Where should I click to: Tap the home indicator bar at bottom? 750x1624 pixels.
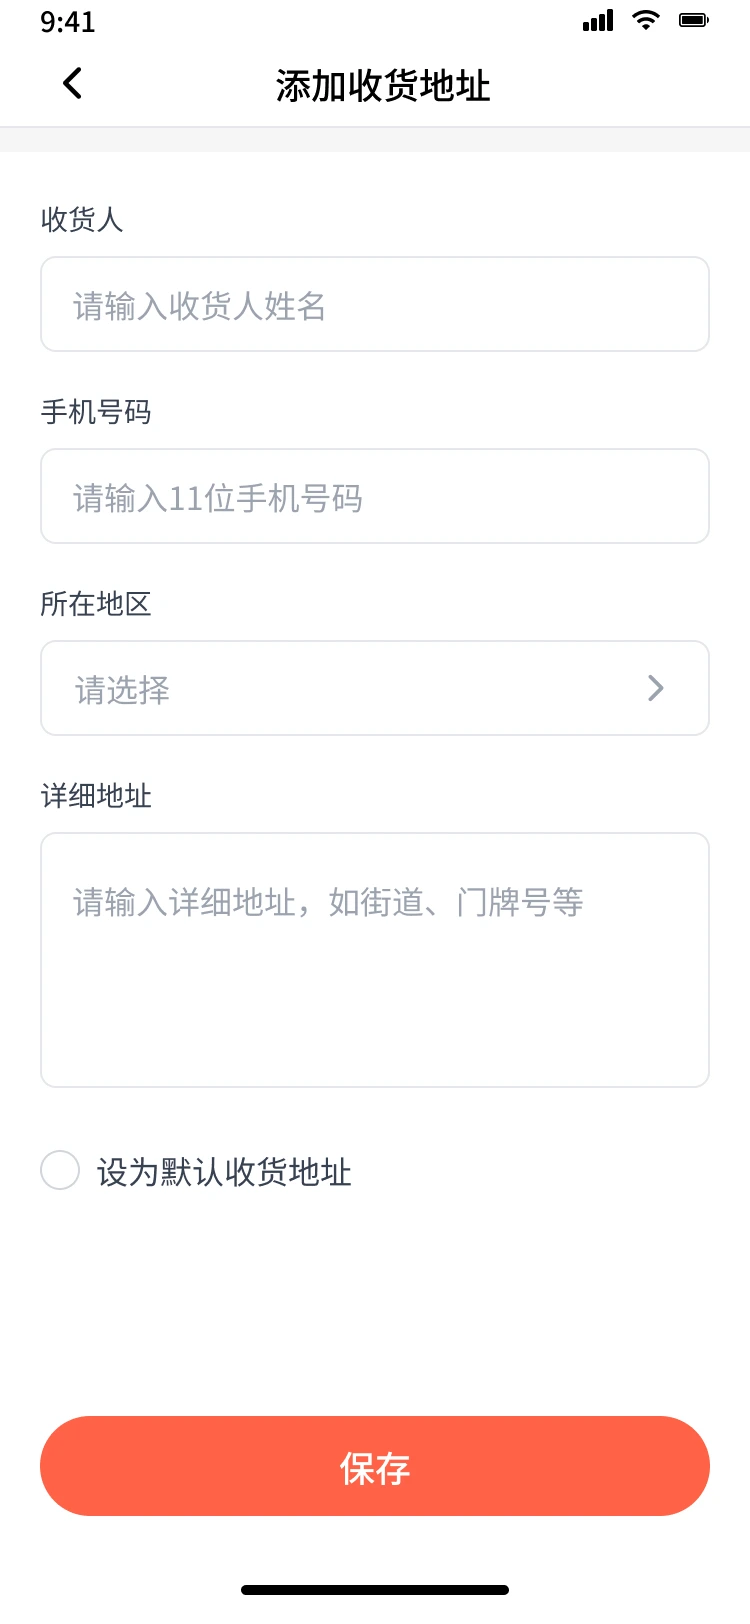click(375, 1590)
